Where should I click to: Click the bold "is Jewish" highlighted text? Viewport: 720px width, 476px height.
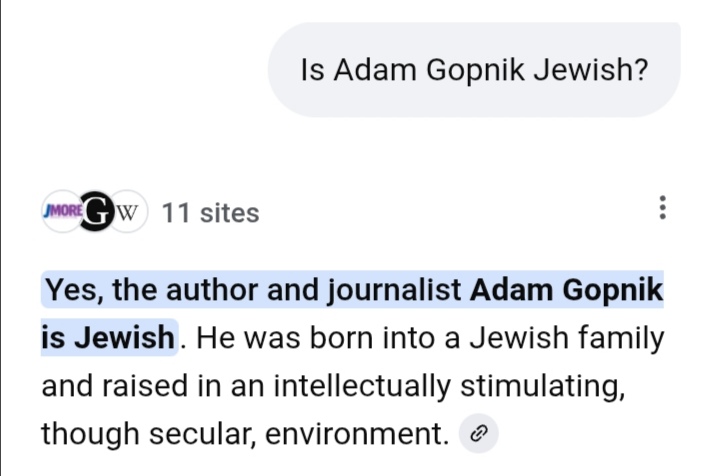(x=108, y=338)
